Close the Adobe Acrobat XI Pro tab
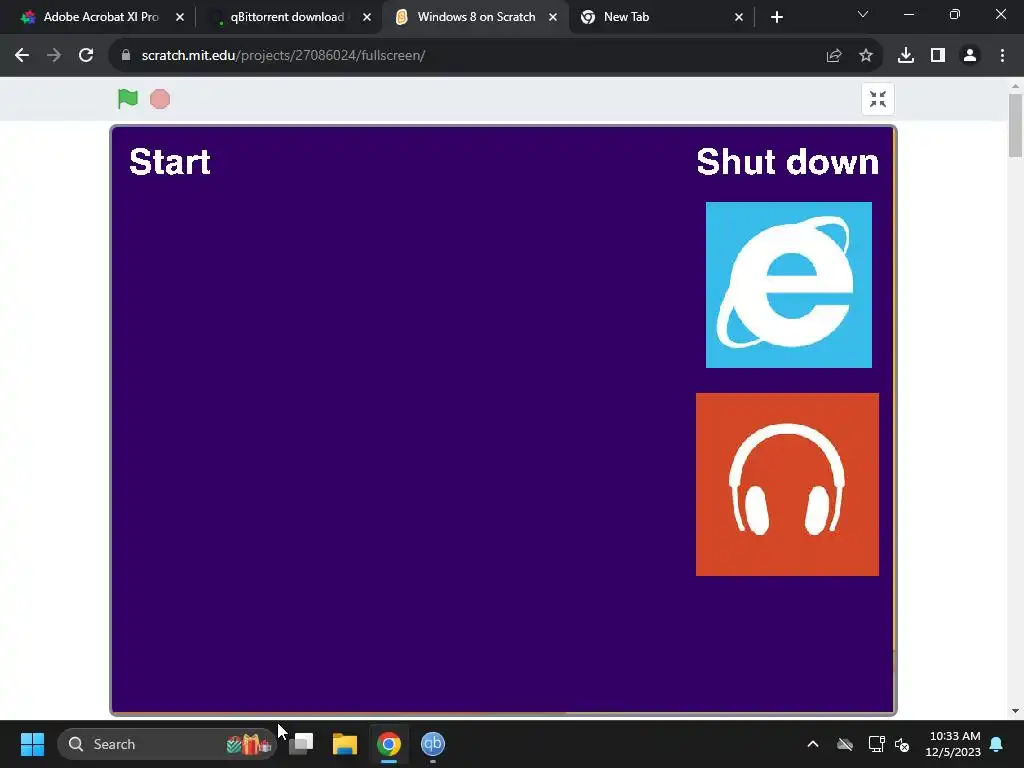This screenshot has width=1024, height=768. coord(180,17)
